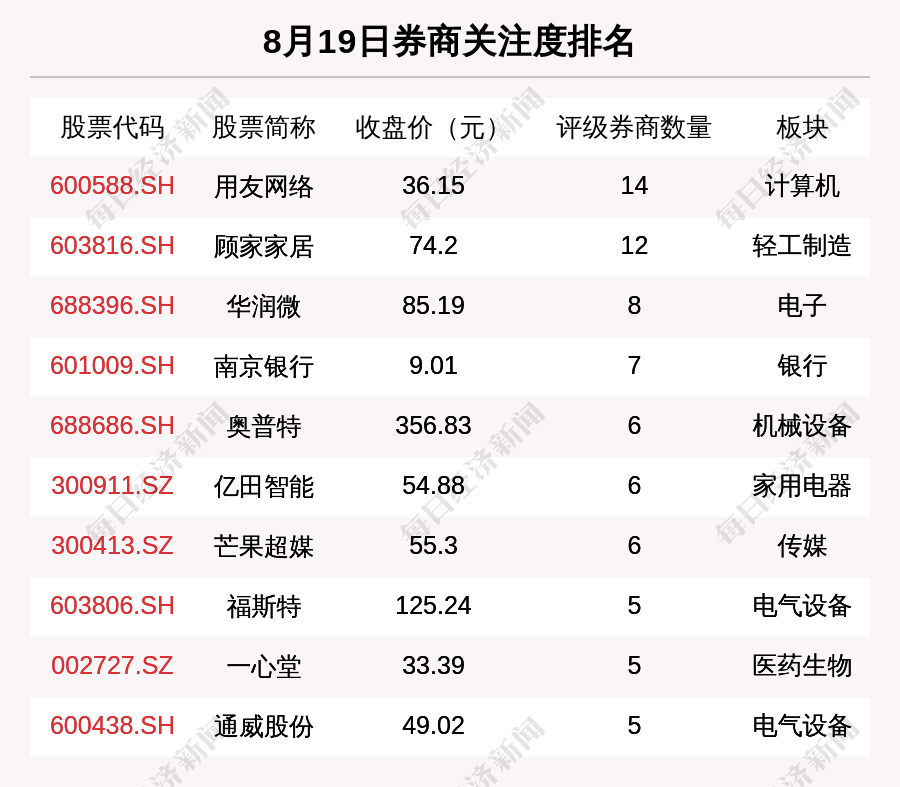Click broker count 6 in 亿田智能 row
The image size is (900, 787).
click(634, 486)
